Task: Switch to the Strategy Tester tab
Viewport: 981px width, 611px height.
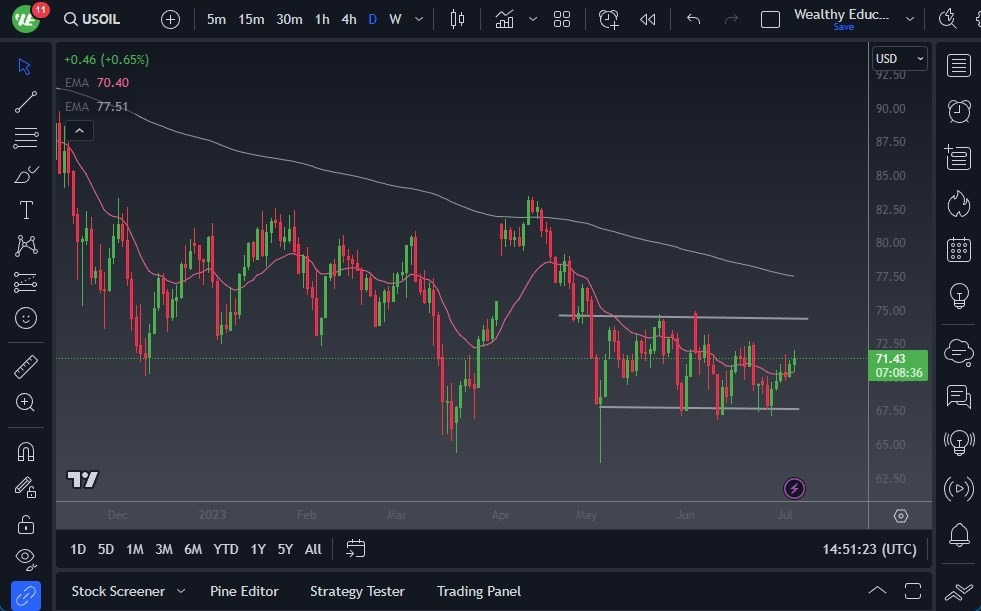Action: [357, 591]
